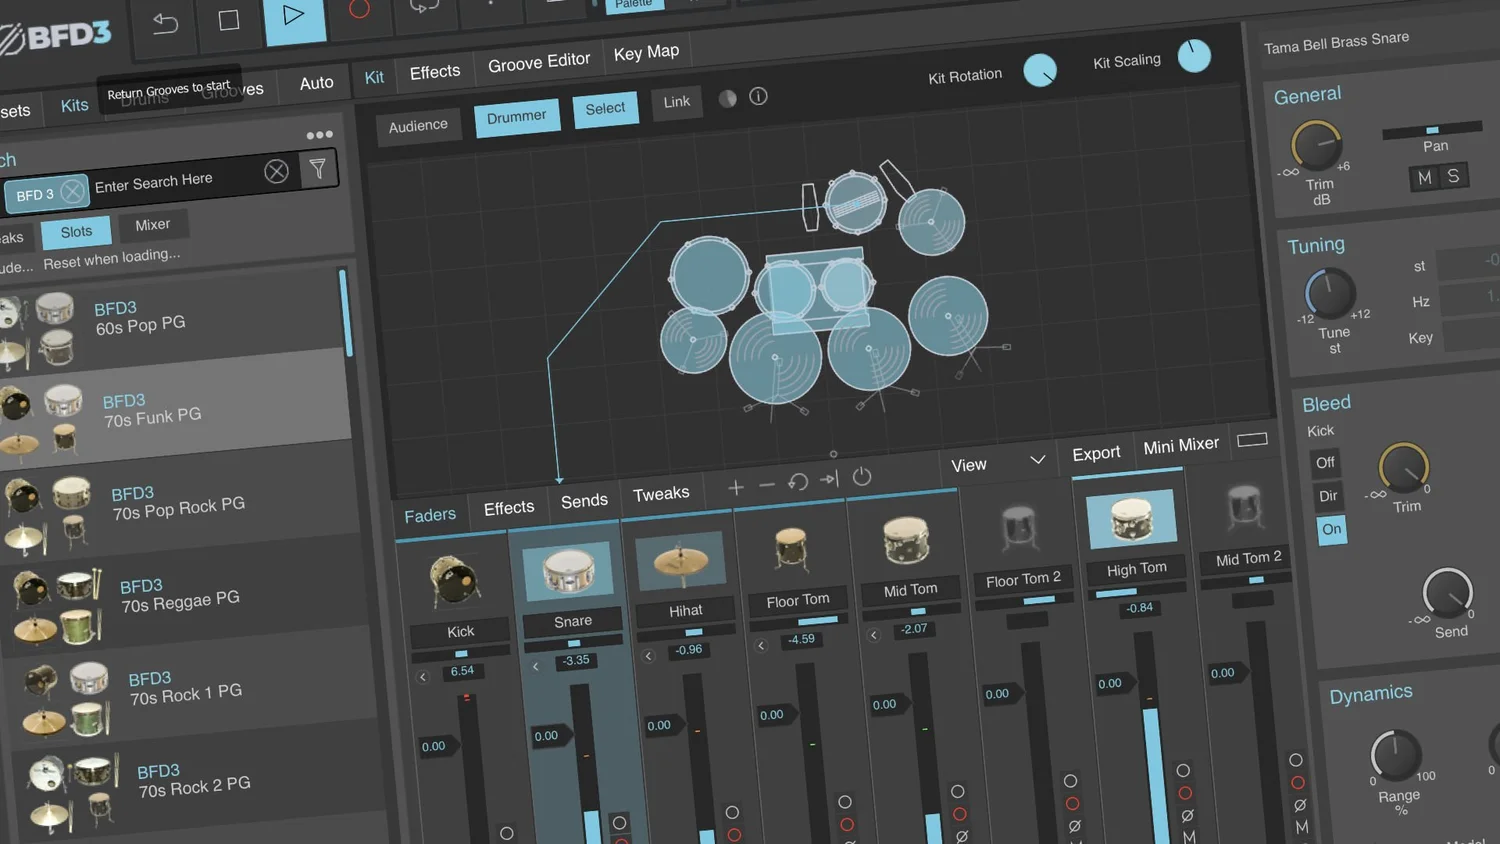Open the search filter icon beside the search field

pyautogui.click(x=318, y=170)
